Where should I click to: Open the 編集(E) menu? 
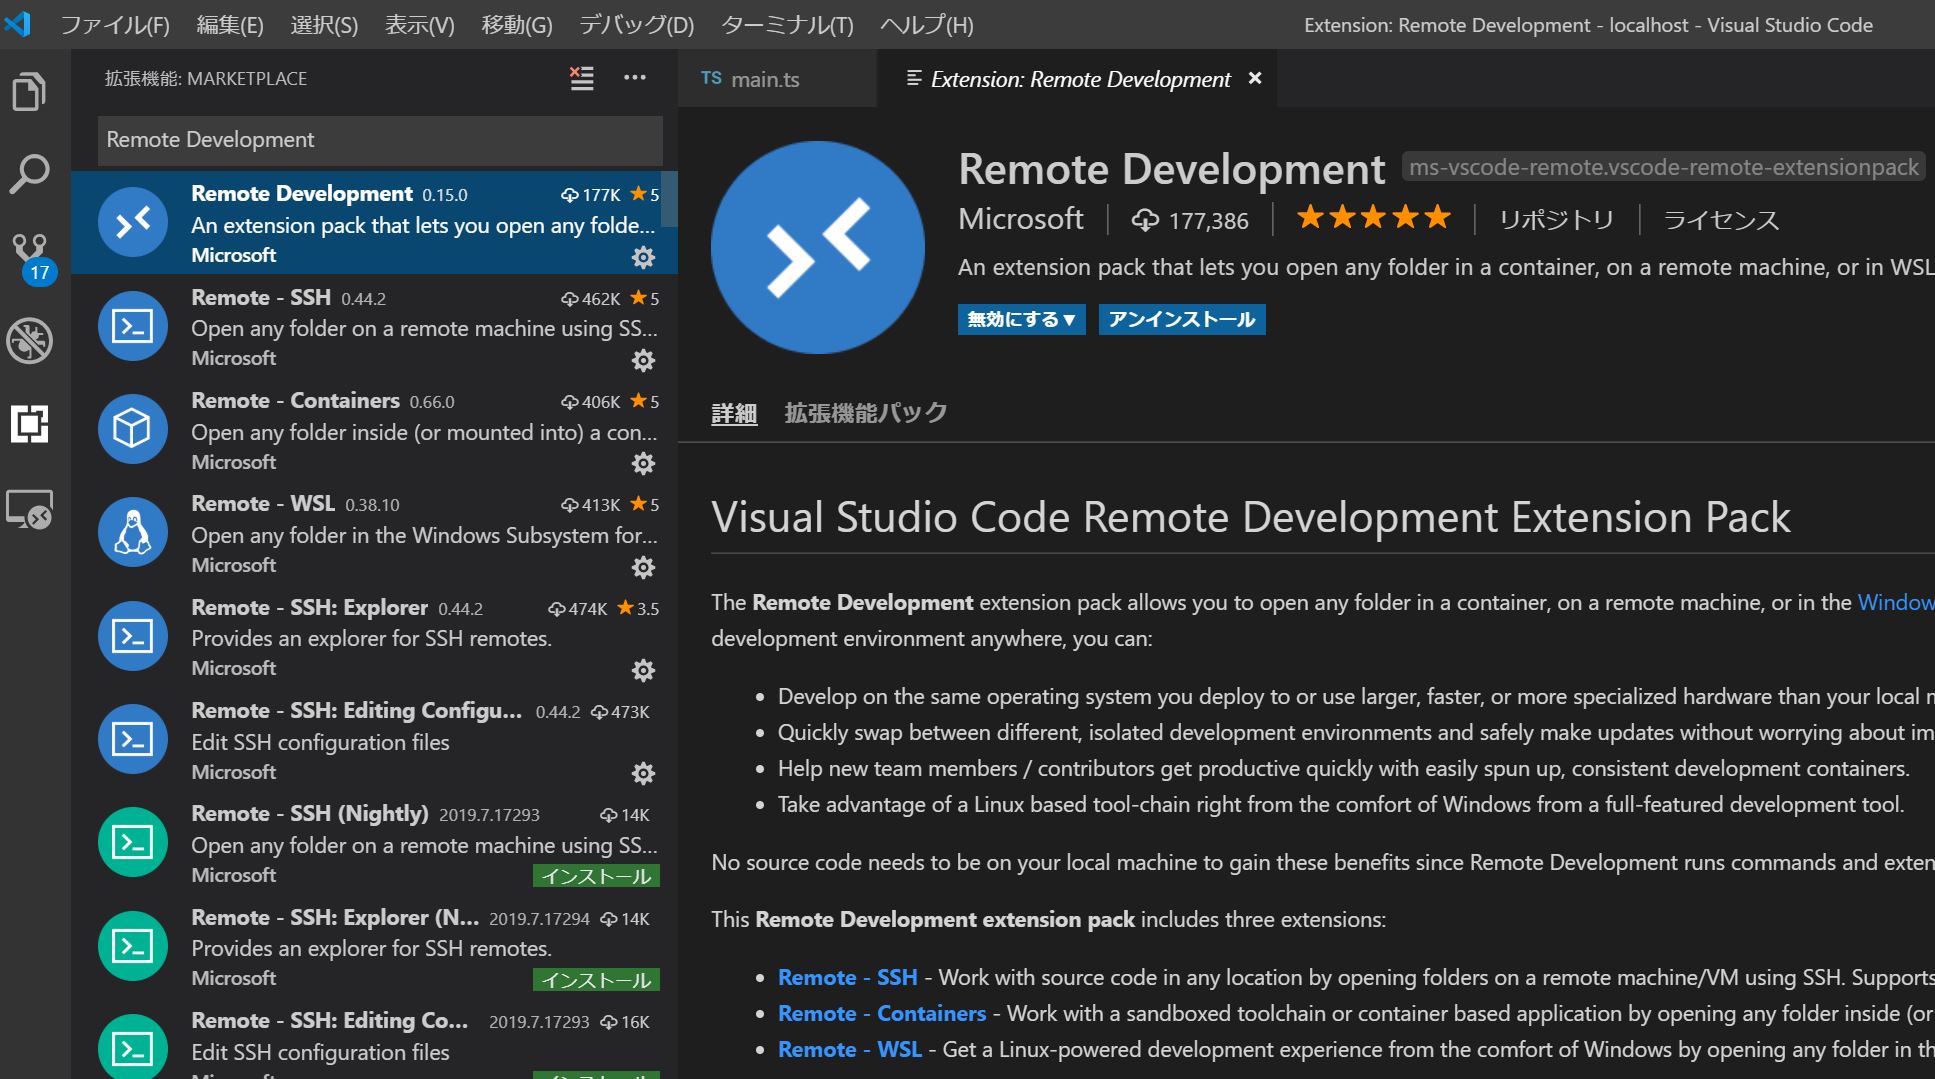click(x=230, y=25)
